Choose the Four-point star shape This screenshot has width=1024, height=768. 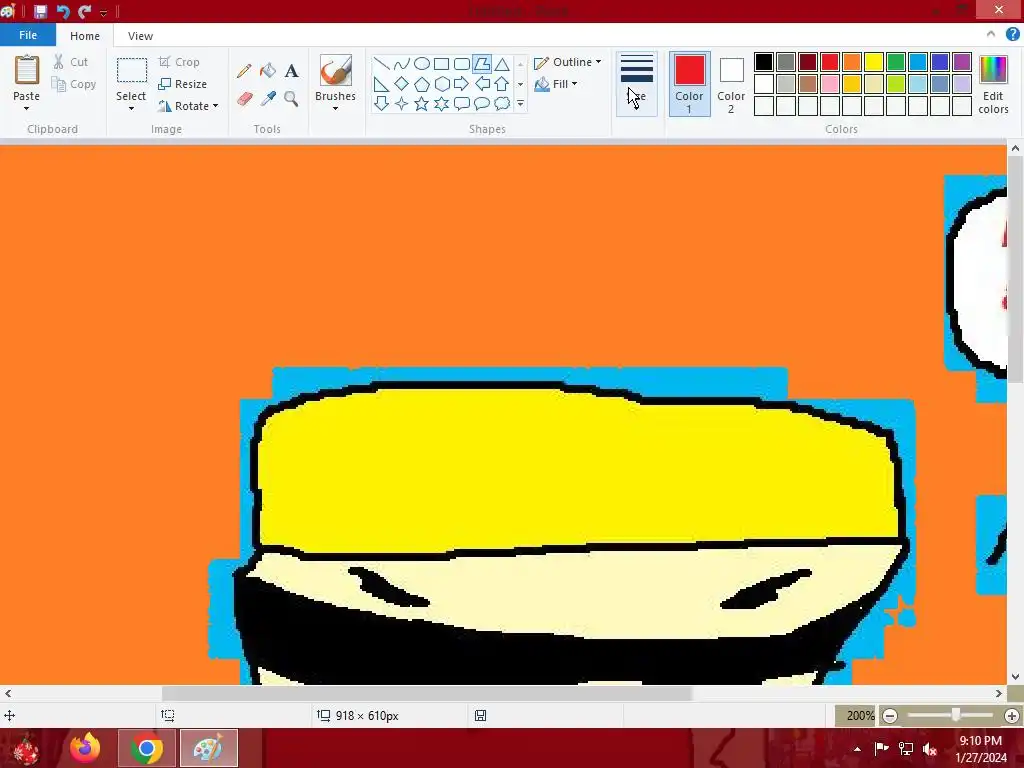pos(402,103)
